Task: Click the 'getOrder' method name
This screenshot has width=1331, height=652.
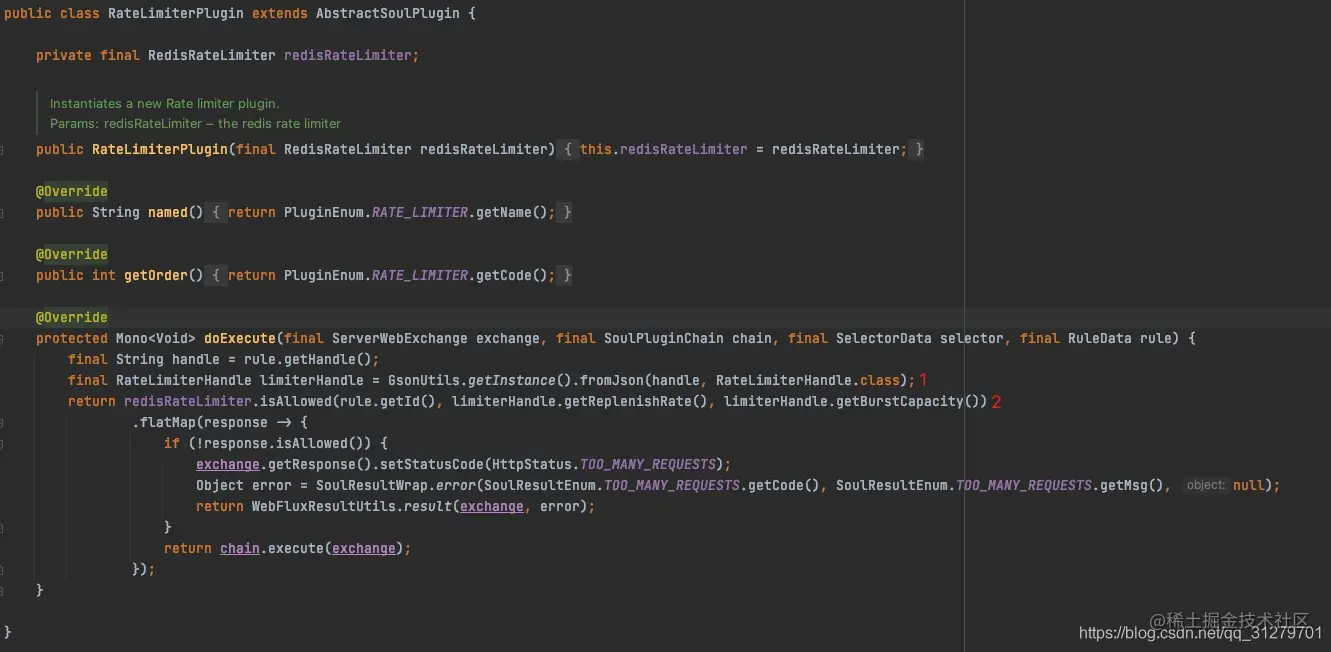Action: tap(156, 275)
